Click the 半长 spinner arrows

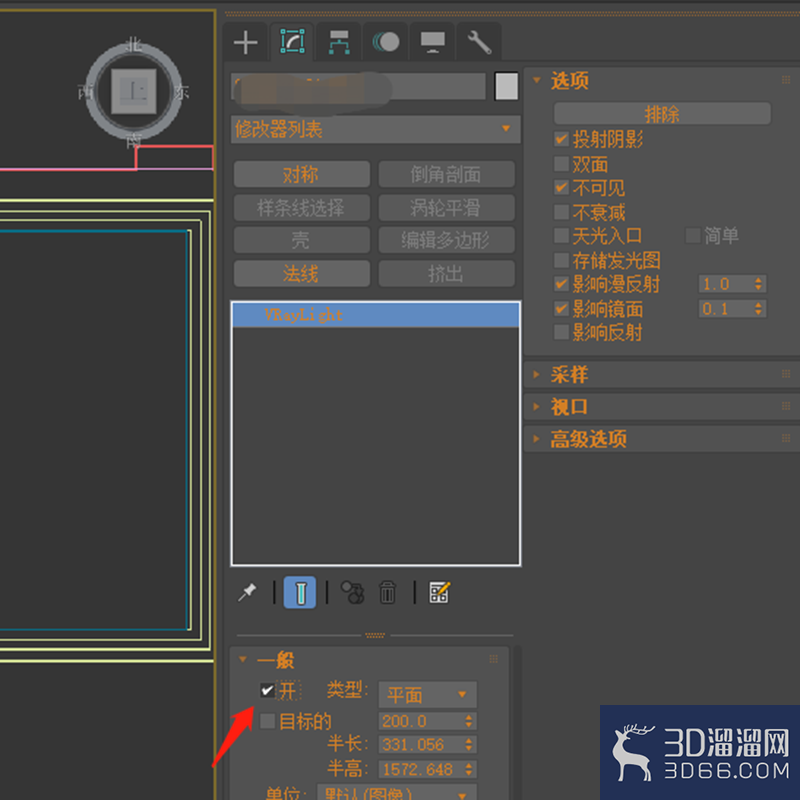click(469, 744)
